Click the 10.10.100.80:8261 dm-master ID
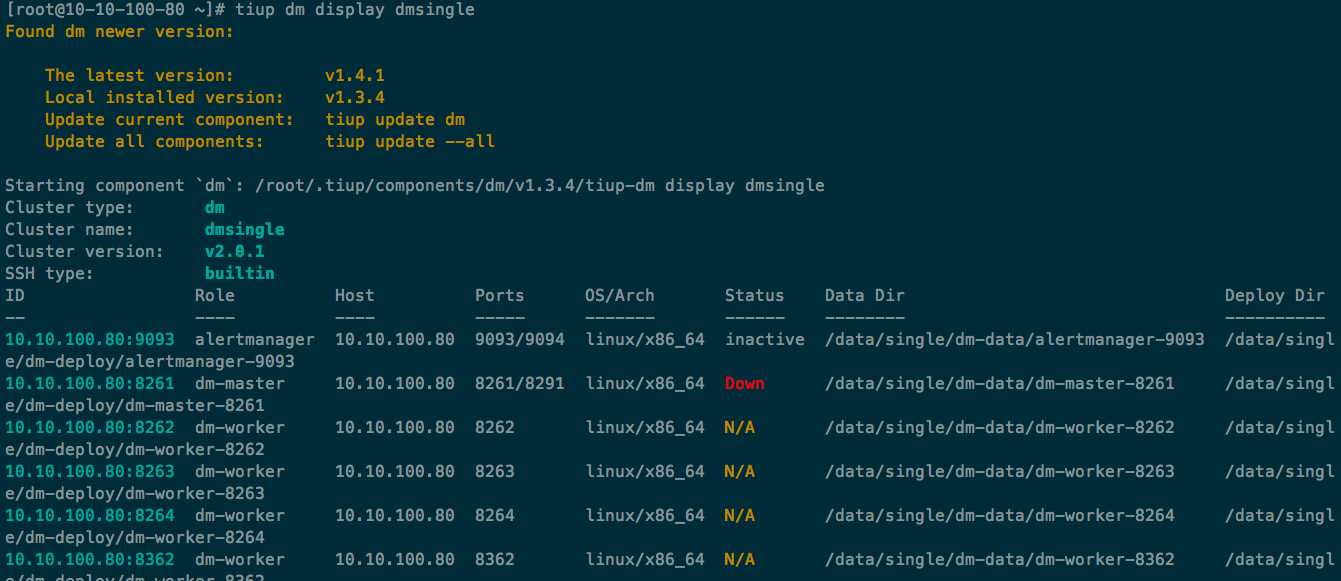The image size is (1341, 581). coord(89,383)
